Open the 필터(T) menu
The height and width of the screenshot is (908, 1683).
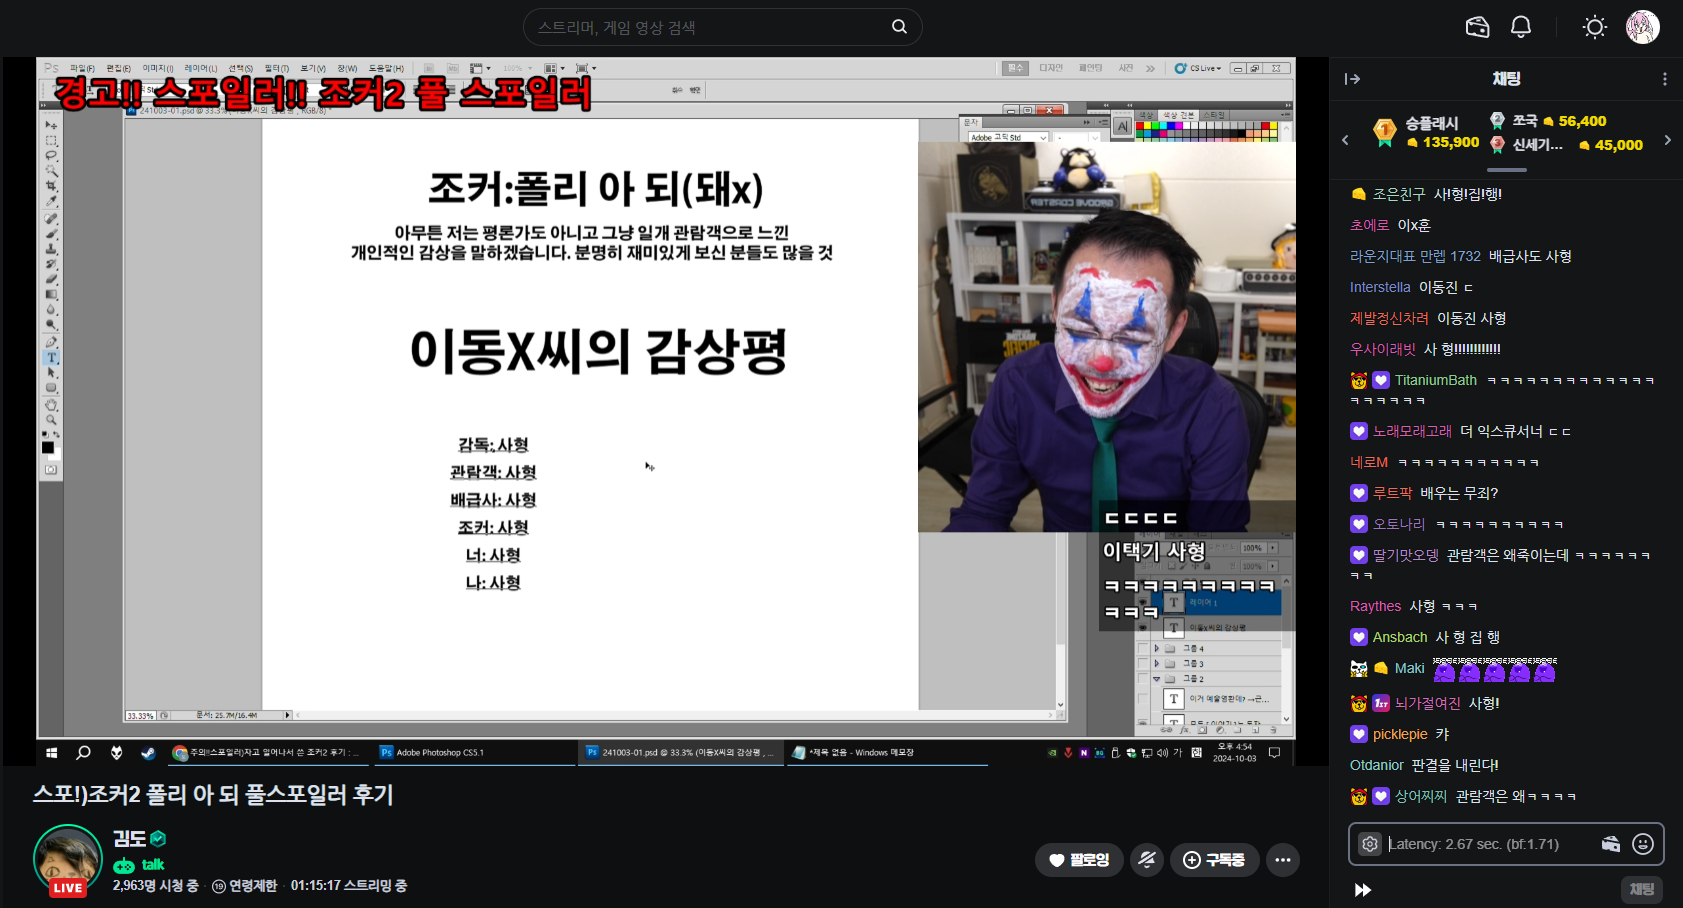coord(277,69)
